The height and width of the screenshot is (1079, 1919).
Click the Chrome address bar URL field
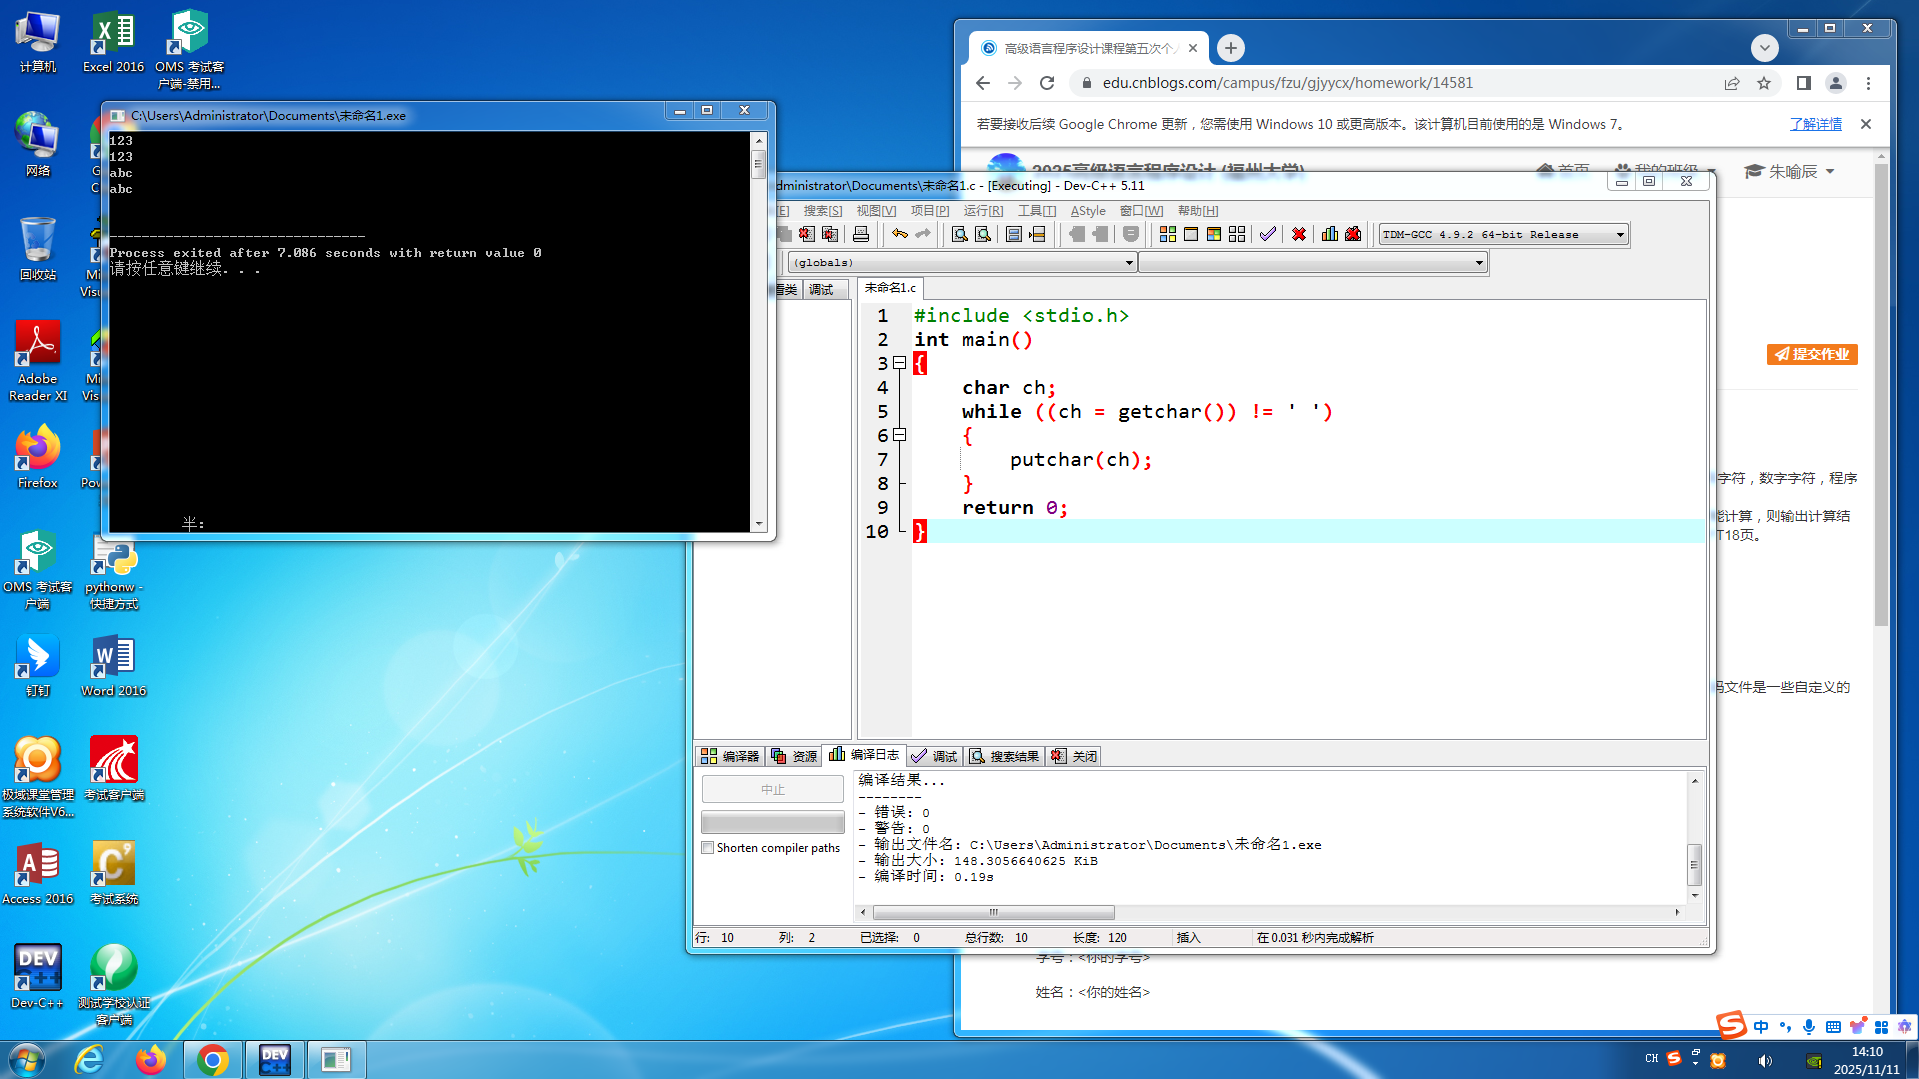[x=1392, y=83]
